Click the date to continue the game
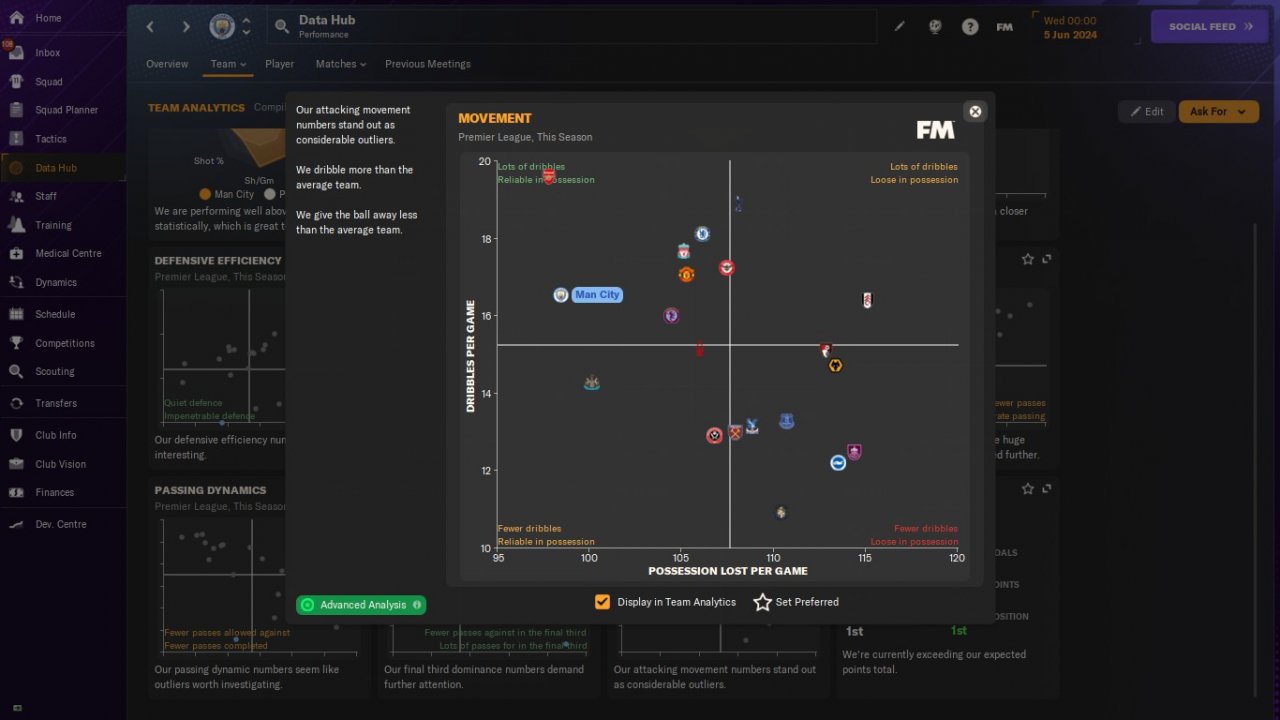 point(1070,27)
